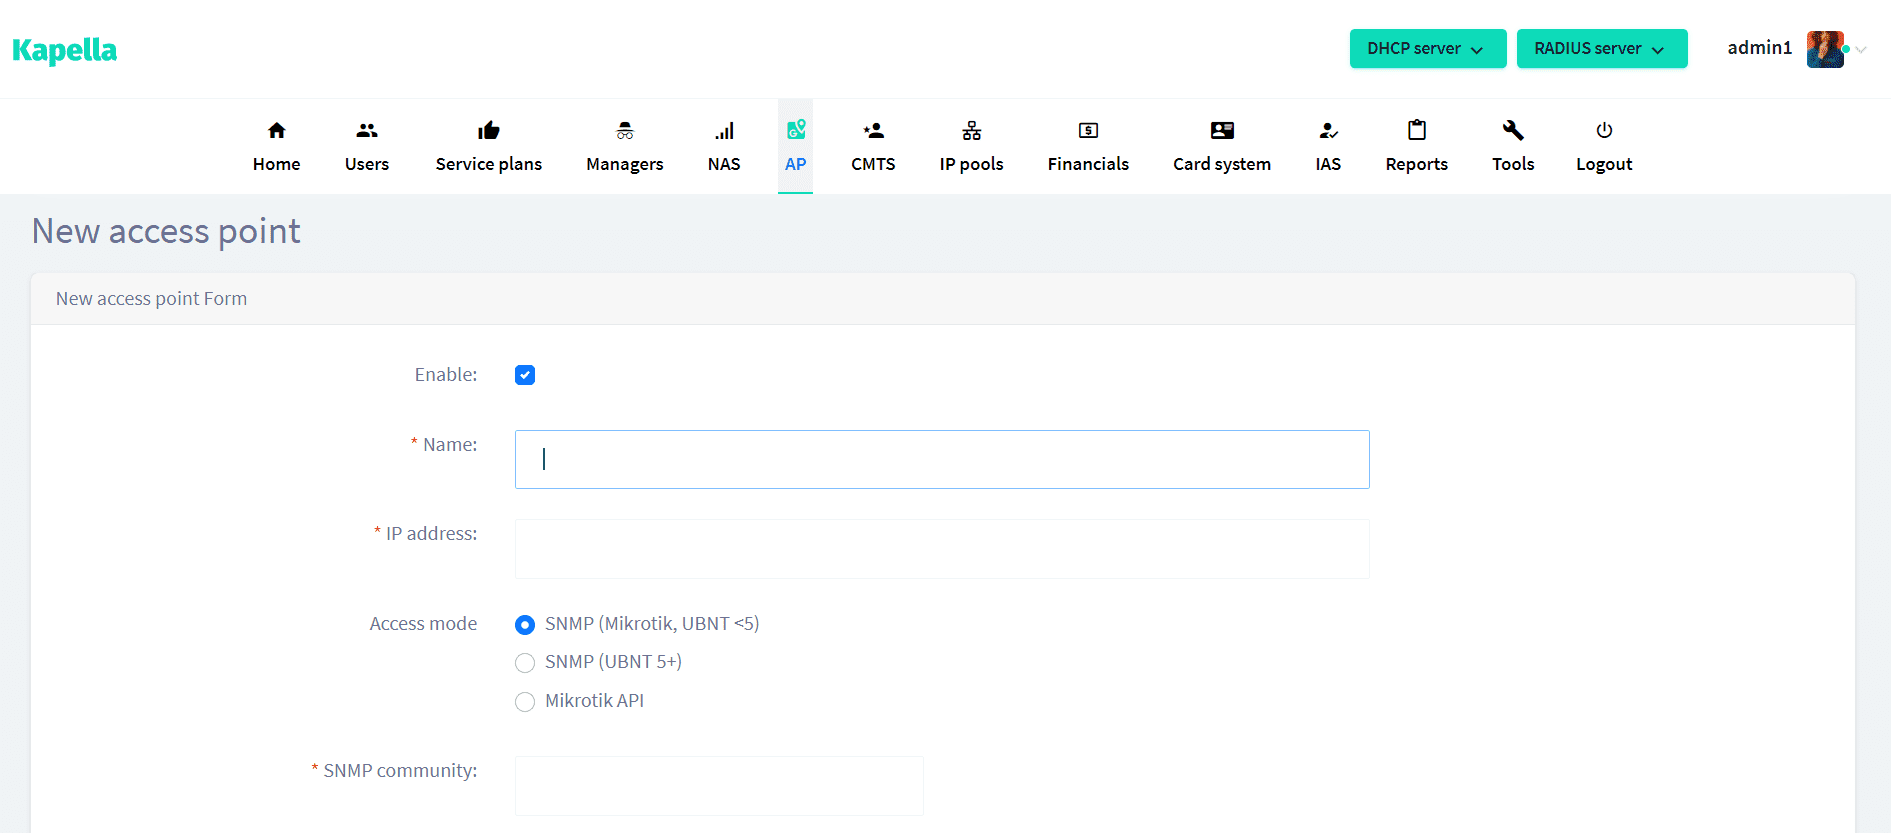Viewport: 1891px width, 833px height.
Task: Click the Home house icon
Action: (x=276, y=131)
